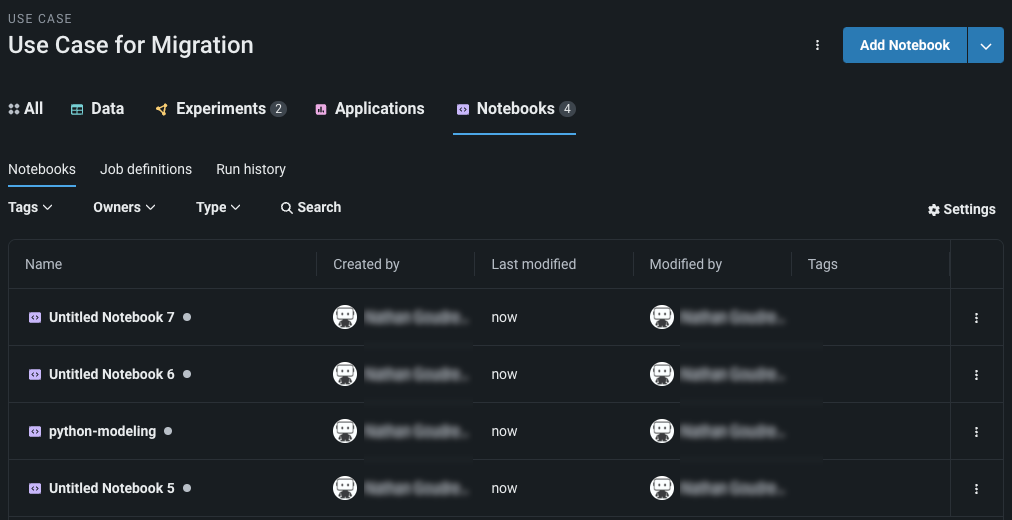This screenshot has height=520, width=1012.
Task: Open row actions for Untitled Notebook 6
Action: click(x=976, y=375)
